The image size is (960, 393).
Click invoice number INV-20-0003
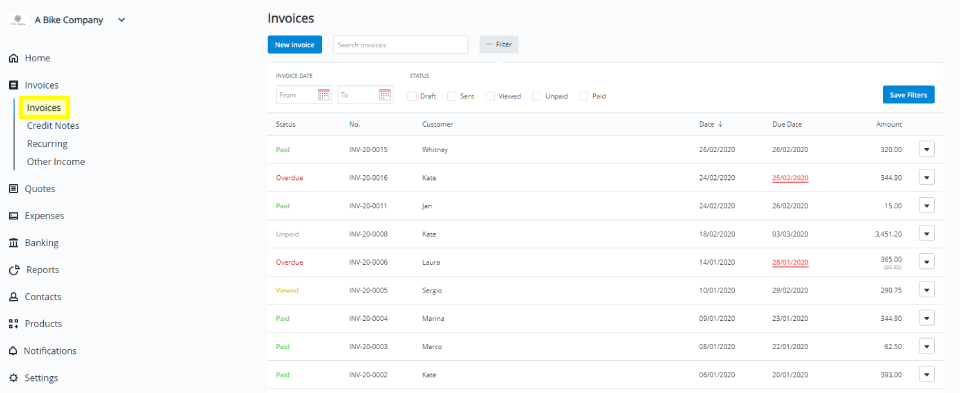pyautogui.click(x=369, y=346)
